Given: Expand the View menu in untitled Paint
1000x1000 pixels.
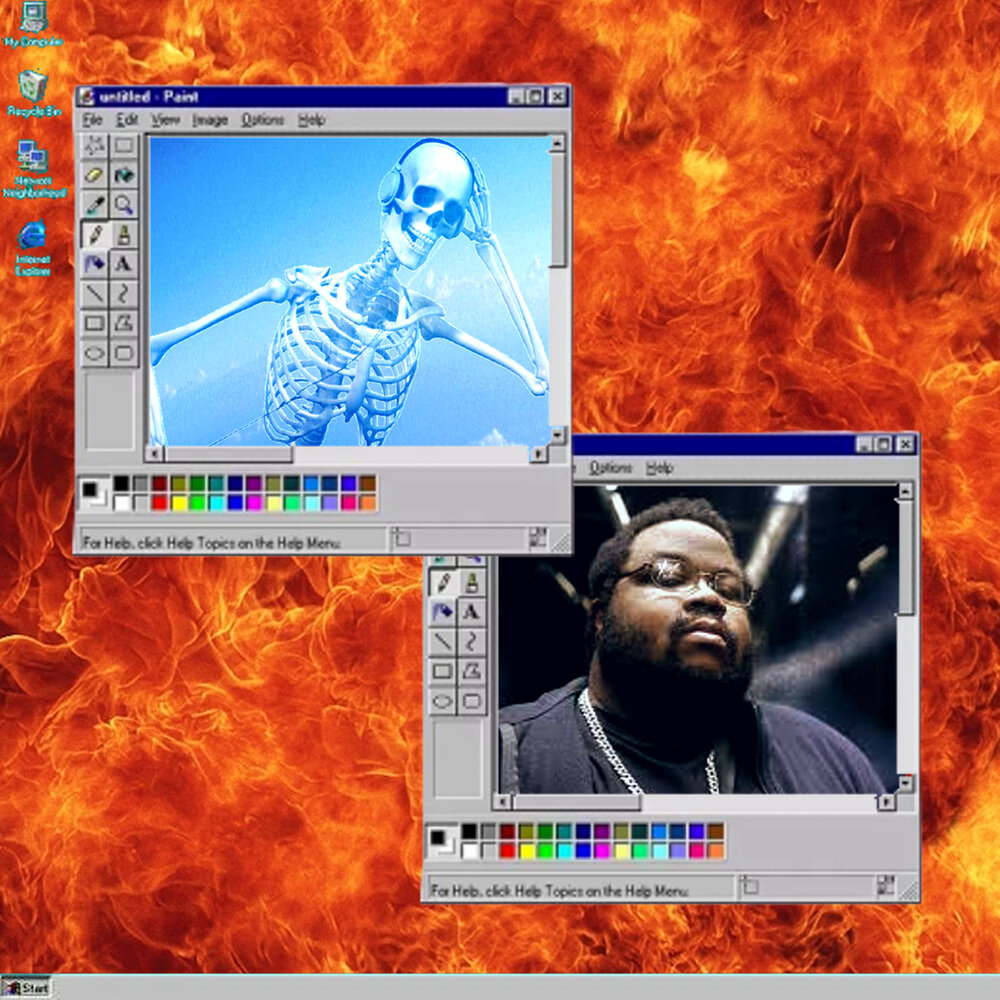Looking at the screenshot, I should coord(165,120).
